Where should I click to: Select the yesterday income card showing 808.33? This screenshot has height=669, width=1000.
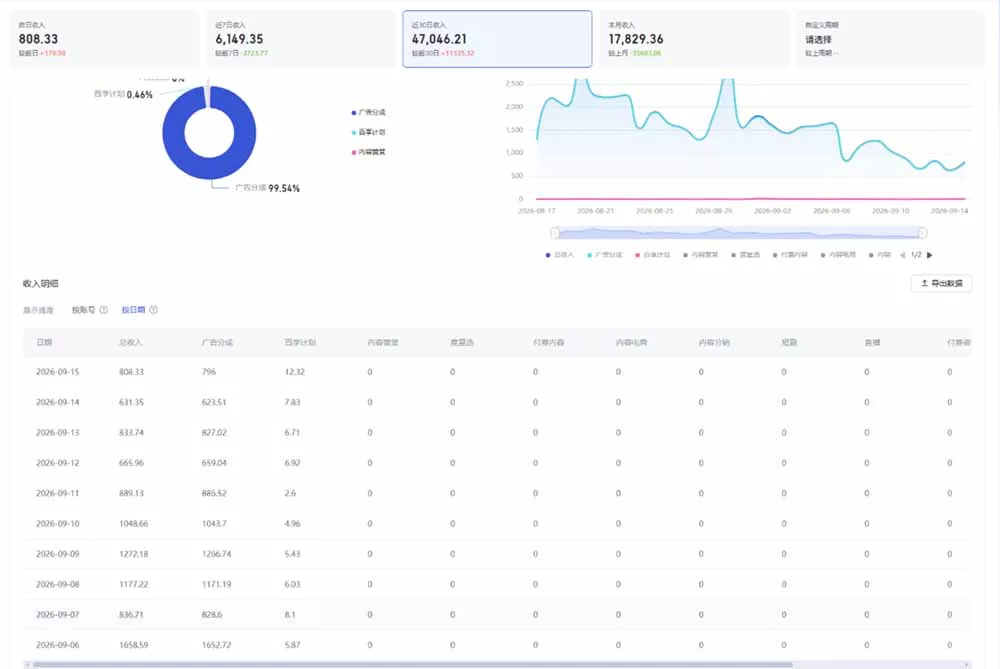(104, 39)
